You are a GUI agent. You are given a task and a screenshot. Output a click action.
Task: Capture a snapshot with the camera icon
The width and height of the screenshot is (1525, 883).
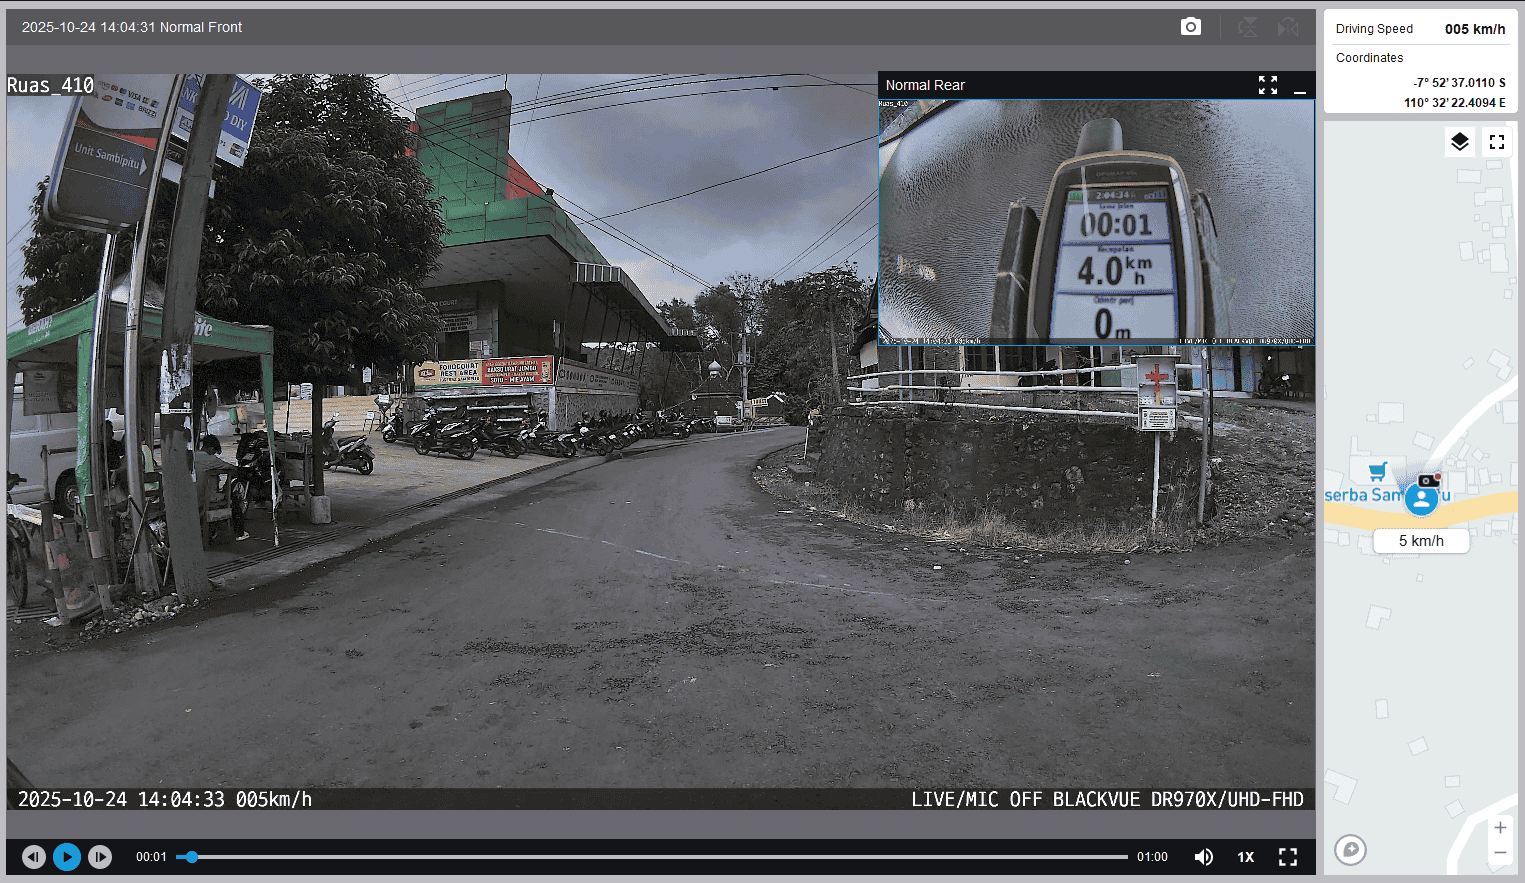(1190, 27)
